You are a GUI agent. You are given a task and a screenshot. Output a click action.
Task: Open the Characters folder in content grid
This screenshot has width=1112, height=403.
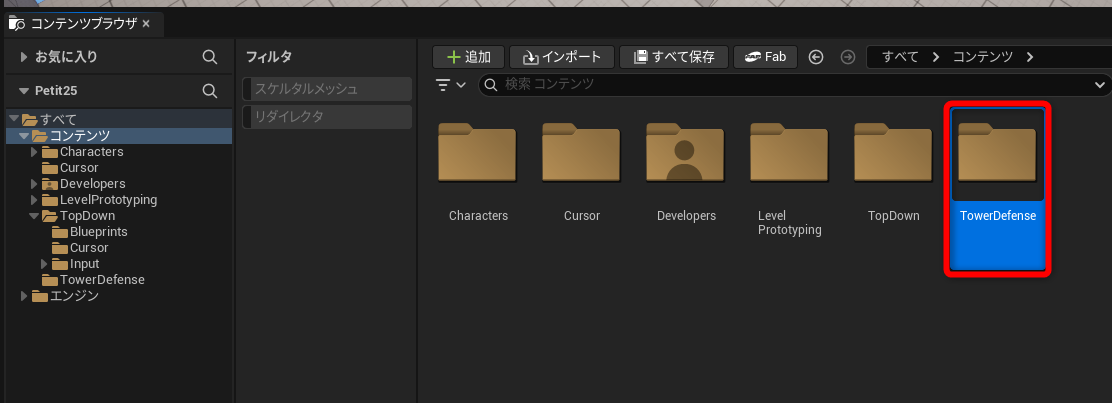click(x=477, y=155)
